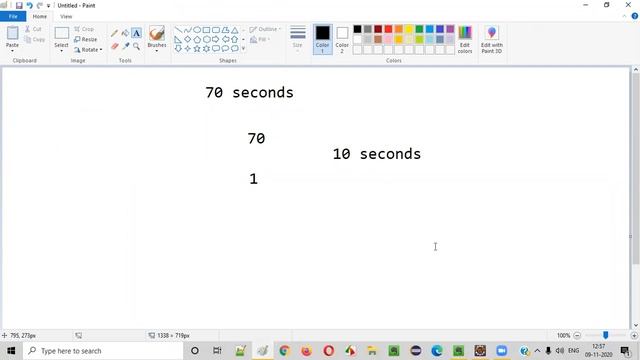Open the shape Outline dropdown
This screenshot has width=640, height=360.
coord(265,29)
